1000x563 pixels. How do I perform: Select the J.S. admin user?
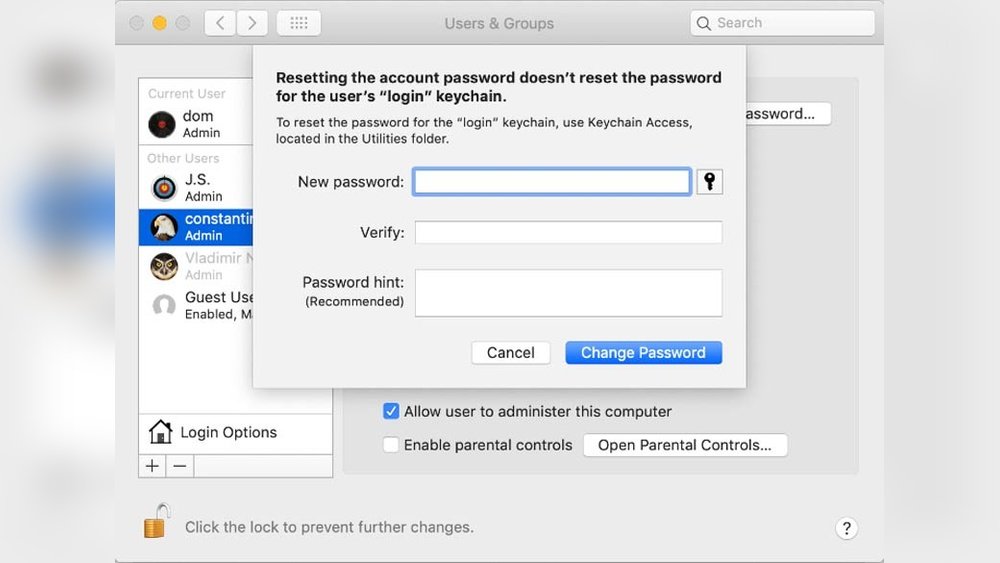click(195, 187)
